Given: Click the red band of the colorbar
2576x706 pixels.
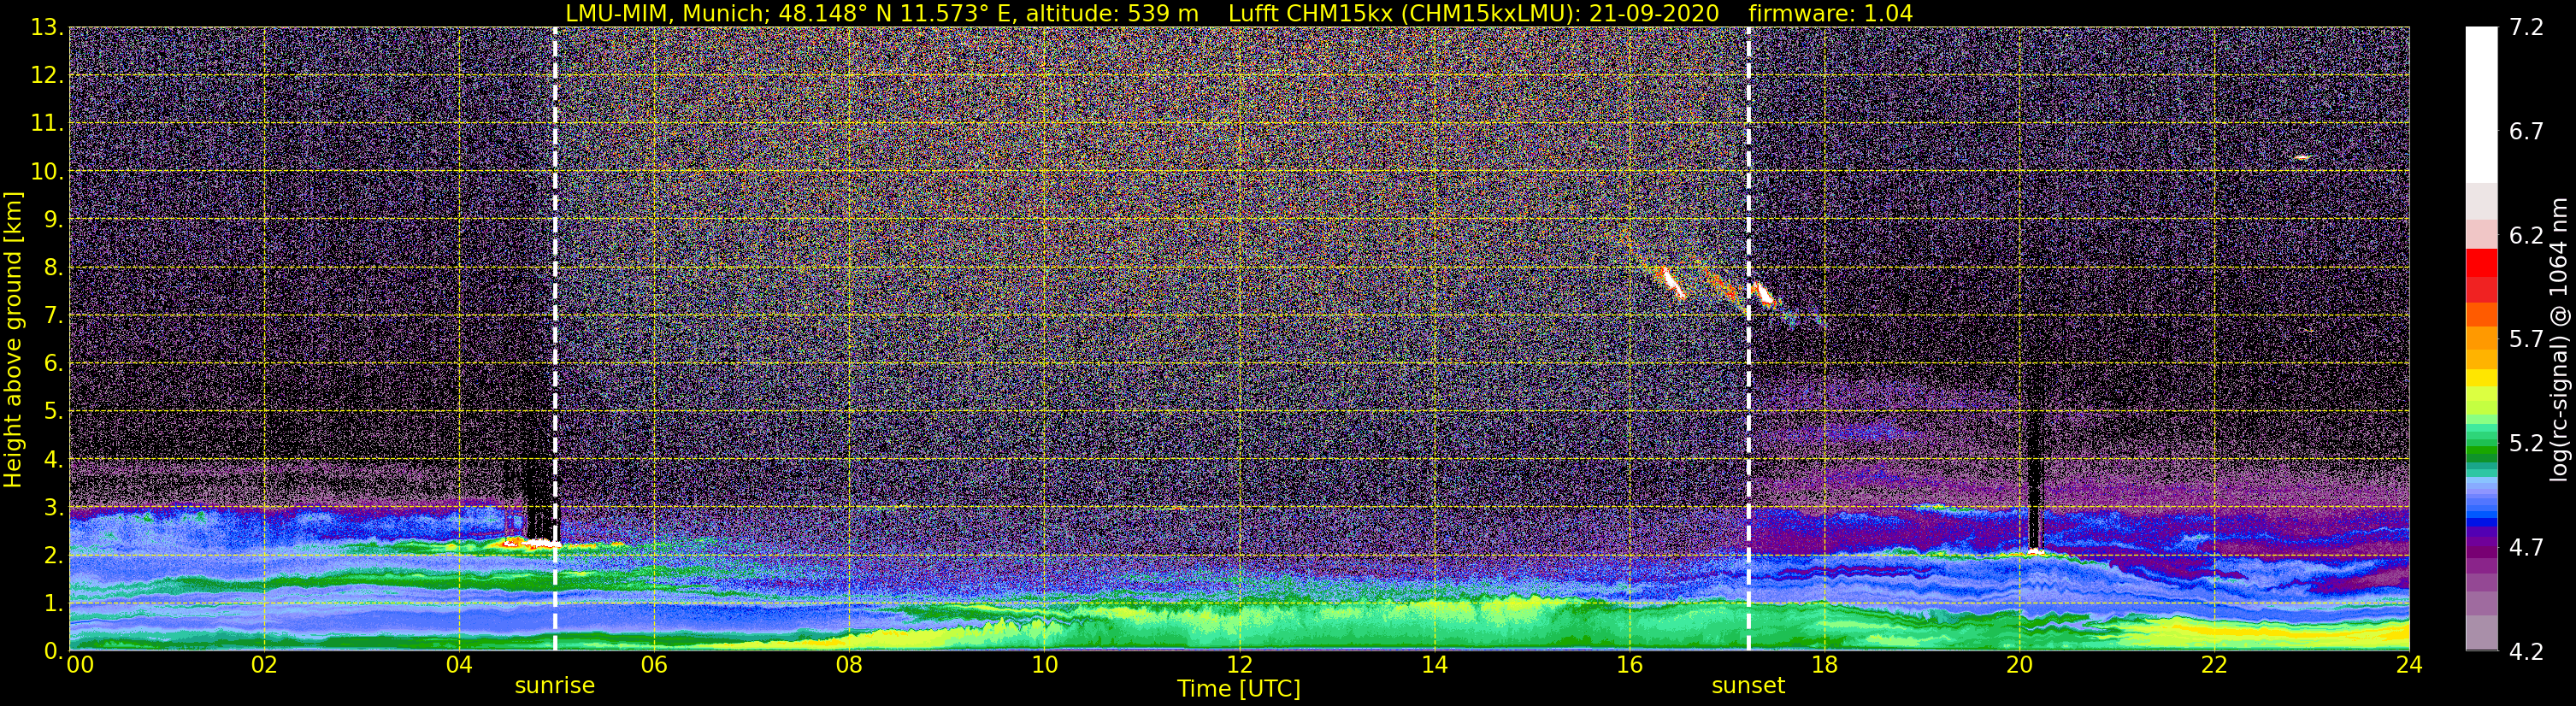Looking at the screenshot, I should 2481,275.
